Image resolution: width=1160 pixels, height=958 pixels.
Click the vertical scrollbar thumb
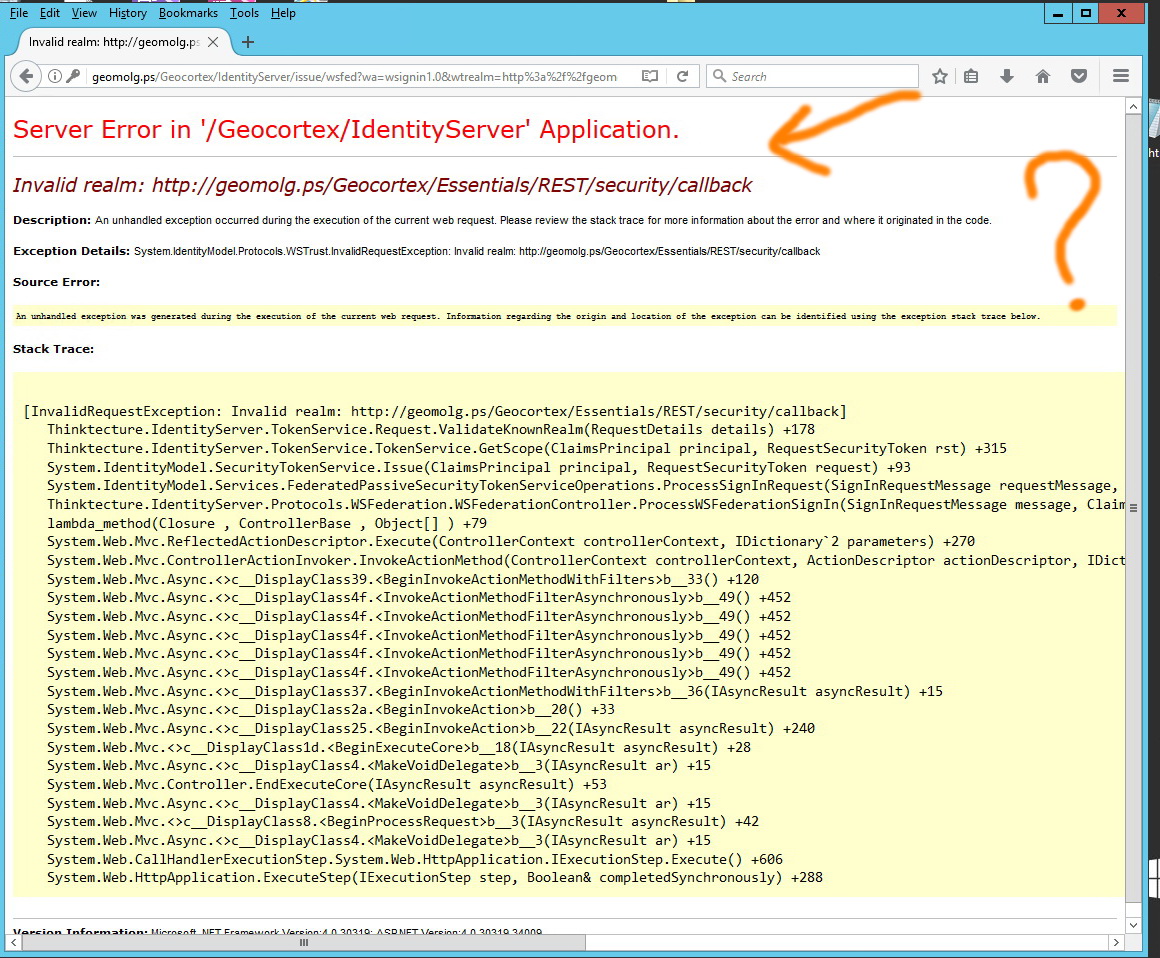1133,508
